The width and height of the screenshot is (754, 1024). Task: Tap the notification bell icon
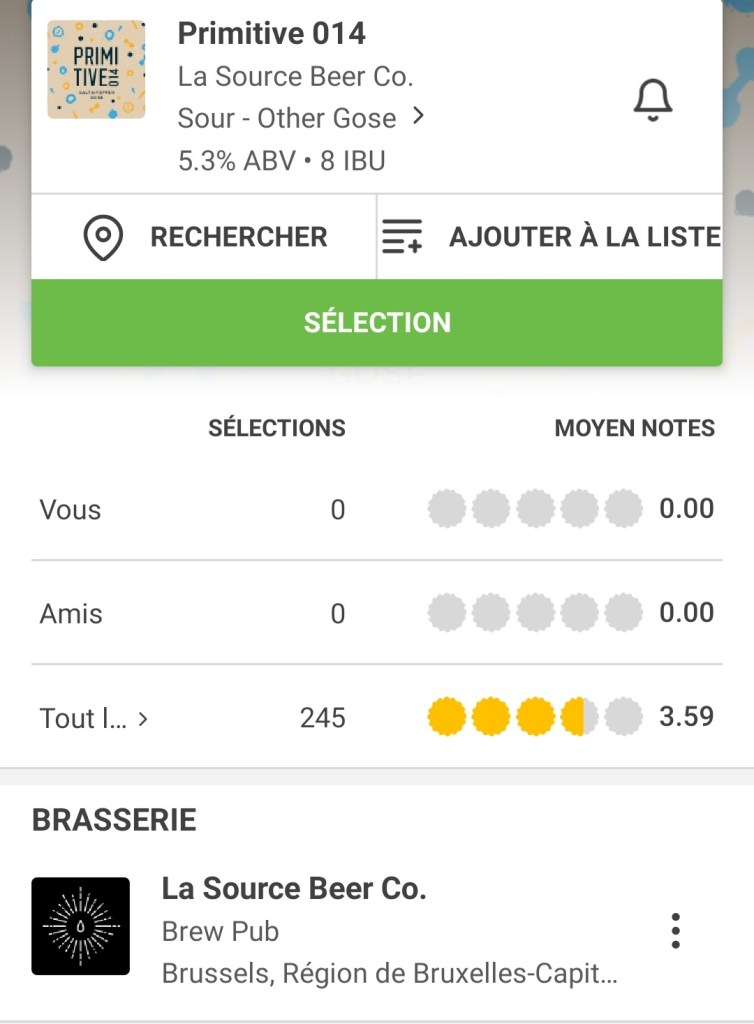coord(652,100)
